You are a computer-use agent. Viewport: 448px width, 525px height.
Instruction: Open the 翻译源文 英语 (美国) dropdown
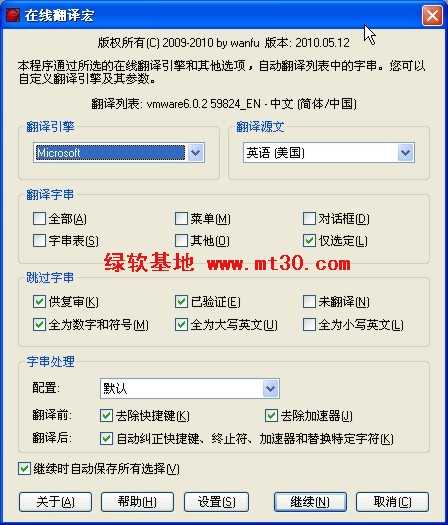(x=405, y=153)
